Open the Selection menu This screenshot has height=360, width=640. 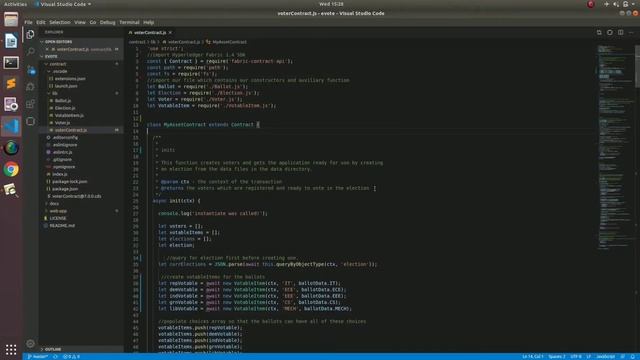pyautogui.click(x=60, y=22)
